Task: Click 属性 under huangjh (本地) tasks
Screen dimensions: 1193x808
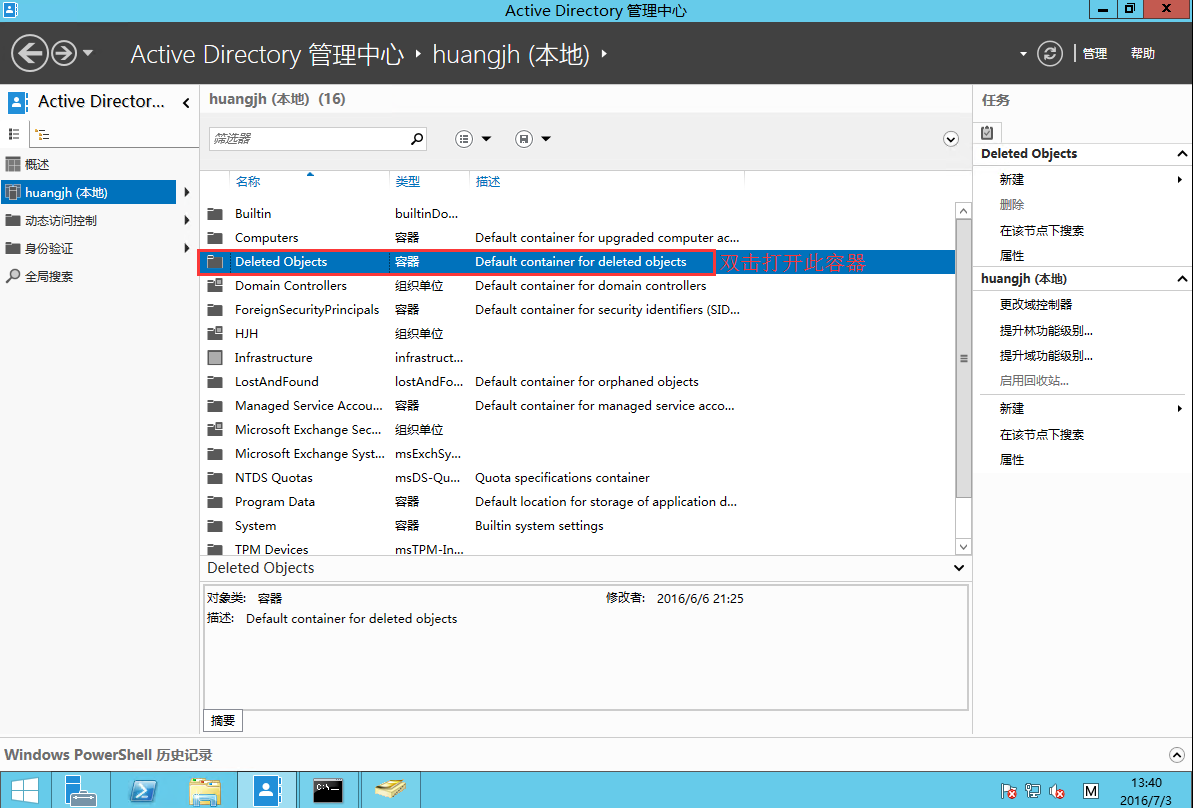Action: [x=1012, y=460]
